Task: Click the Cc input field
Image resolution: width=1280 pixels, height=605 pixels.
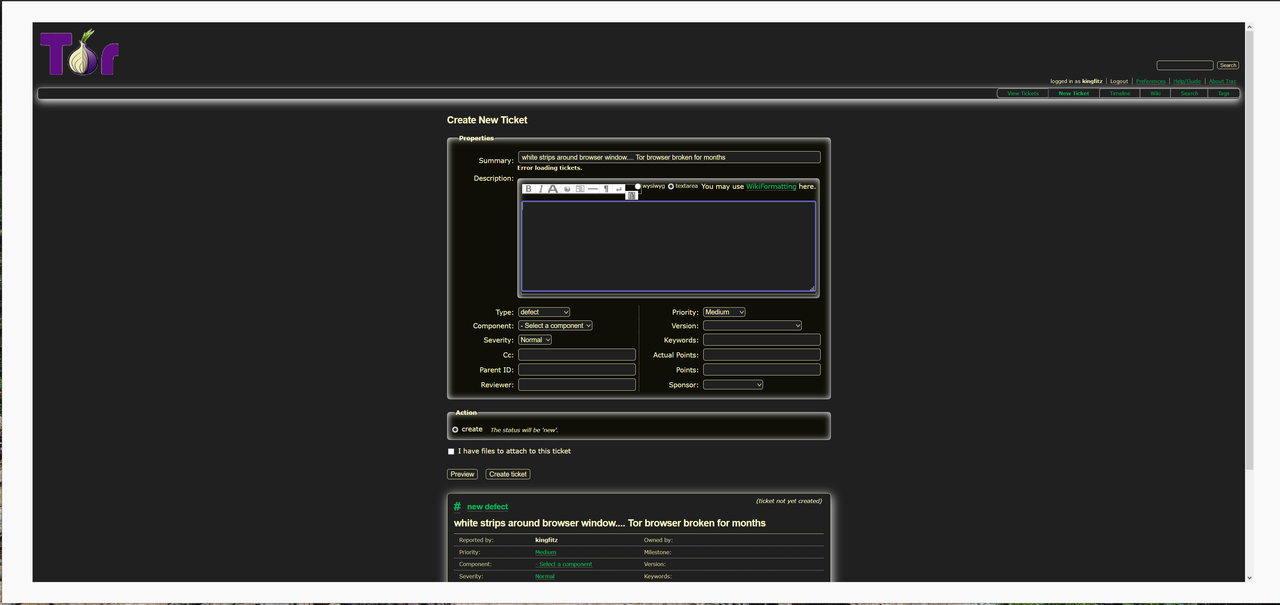Action: (577, 355)
